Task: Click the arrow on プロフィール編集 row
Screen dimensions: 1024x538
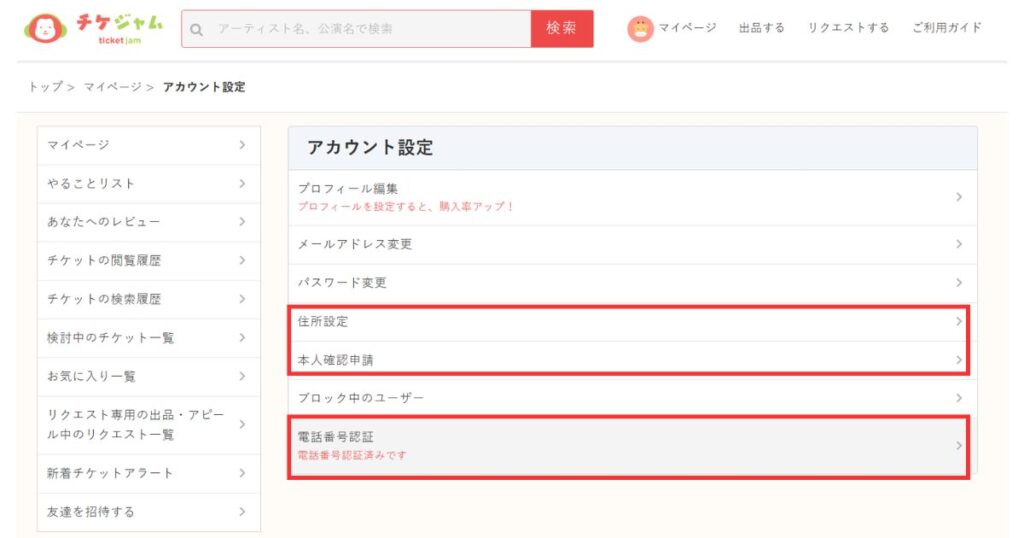Action: pyautogui.click(x=959, y=197)
